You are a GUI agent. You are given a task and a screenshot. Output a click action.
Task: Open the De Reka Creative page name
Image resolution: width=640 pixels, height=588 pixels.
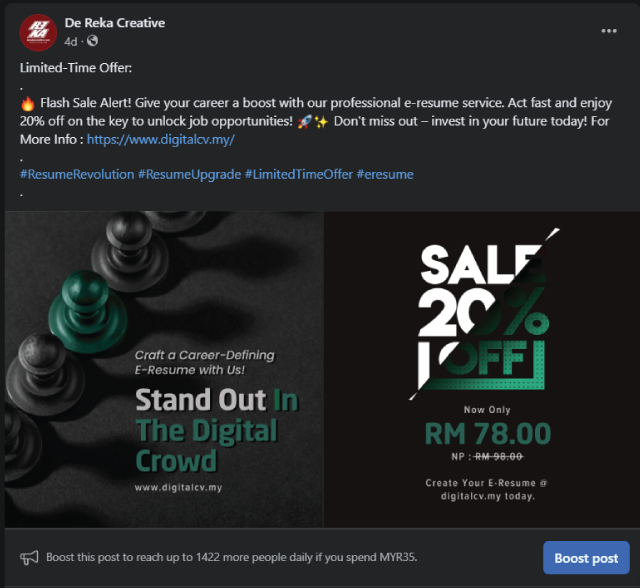pos(115,23)
